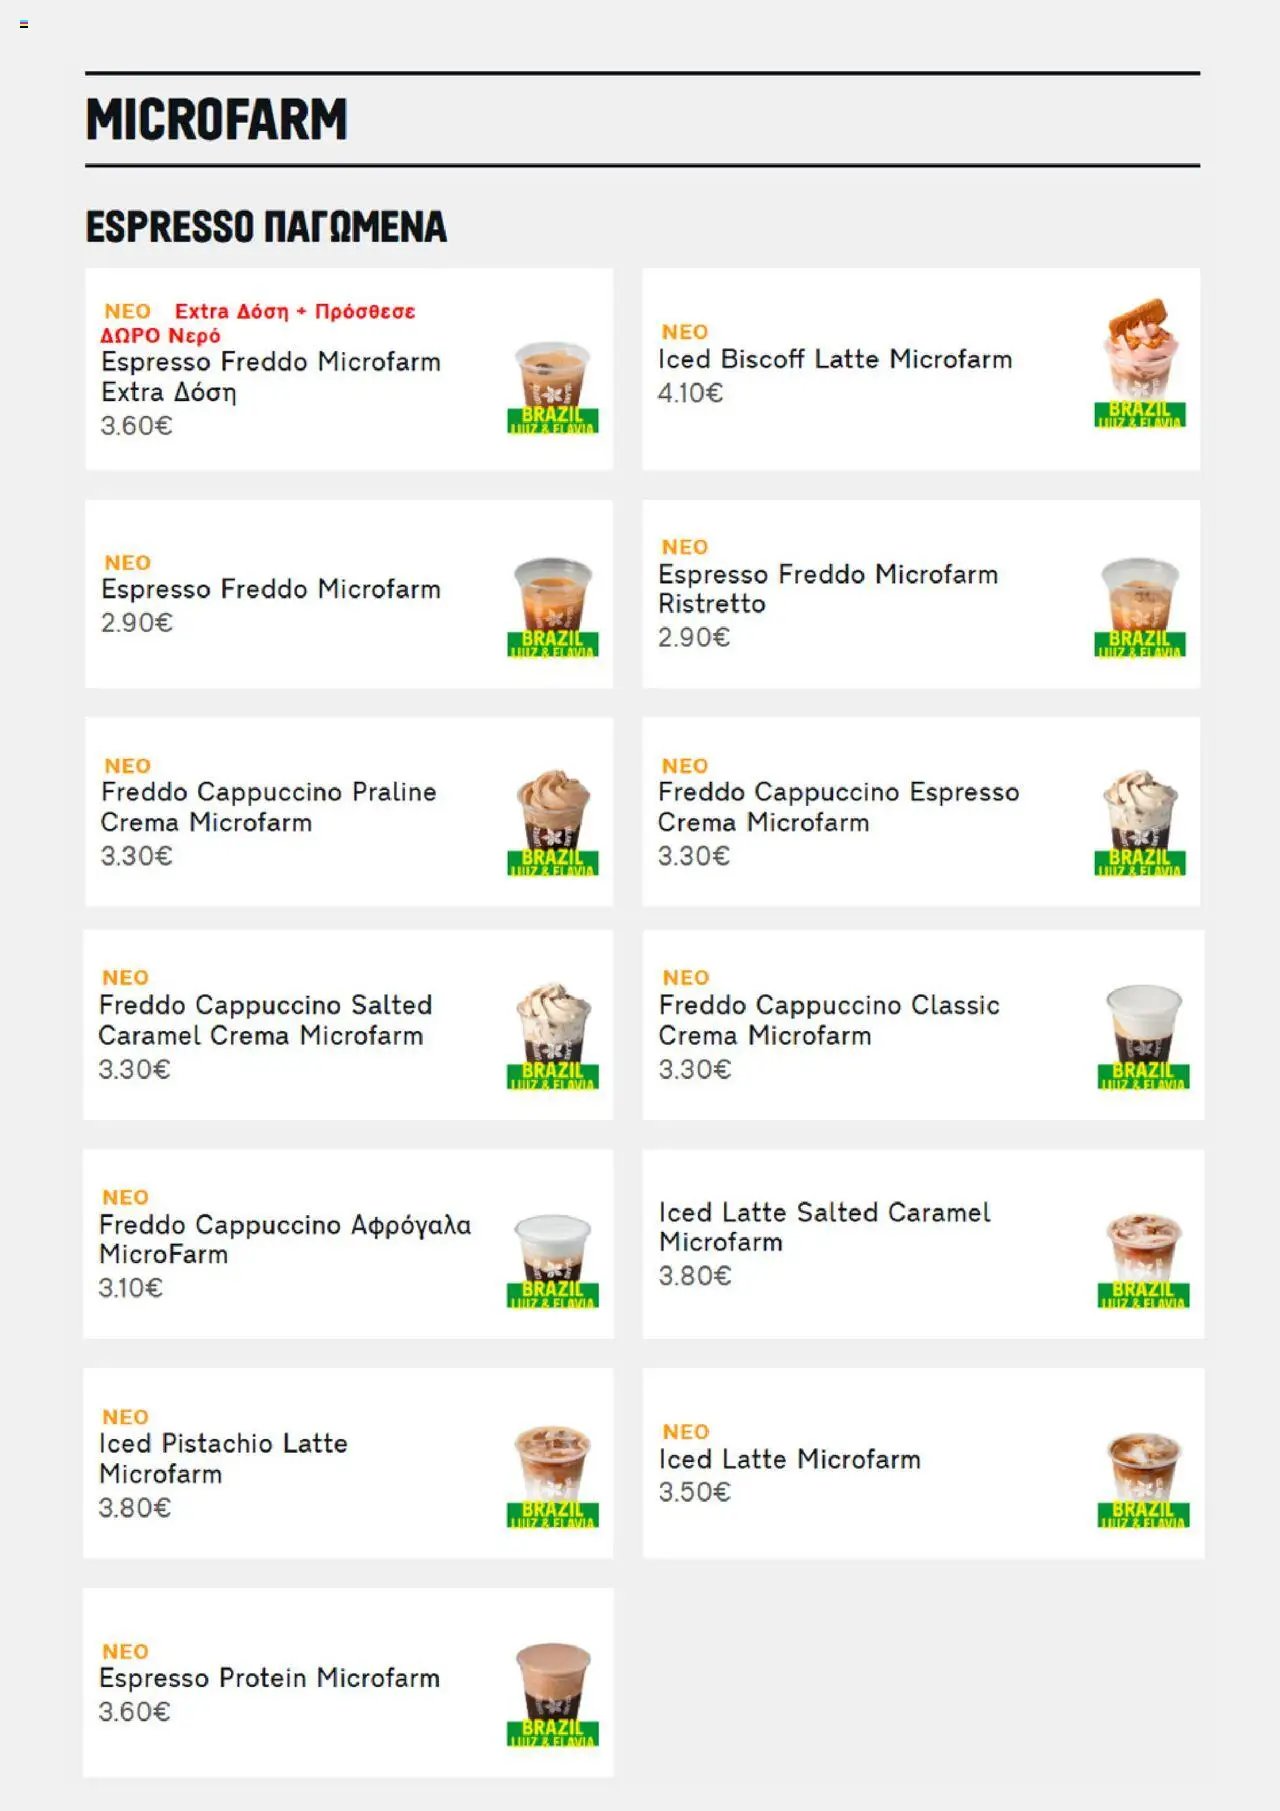This screenshot has height=1811, width=1280.
Task: Select the Espresso Freddo Microfarm Extra Δόση item
Action: coord(349,369)
